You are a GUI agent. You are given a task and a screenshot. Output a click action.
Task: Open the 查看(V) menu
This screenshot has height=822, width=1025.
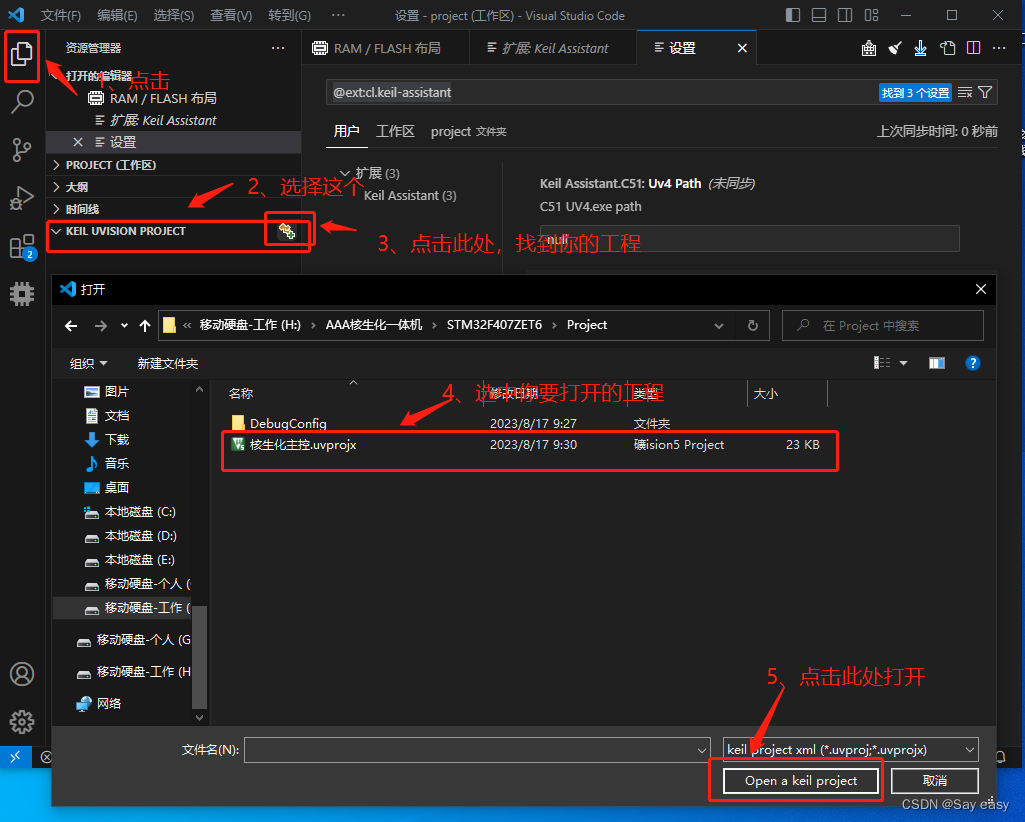click(x=231, y=15)
